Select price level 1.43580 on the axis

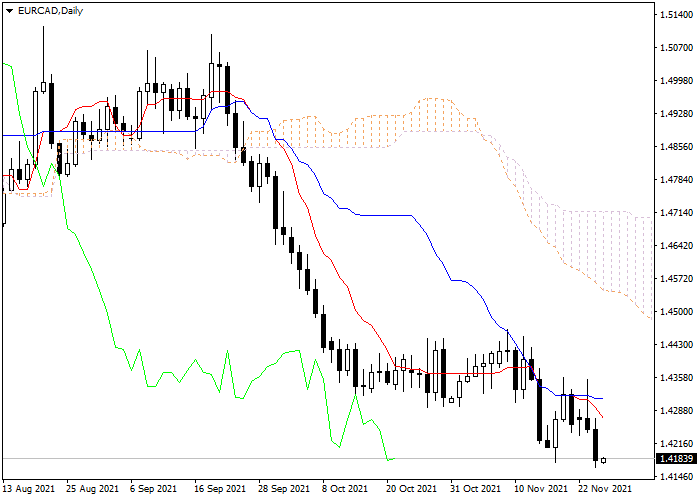tap(676, 378)
